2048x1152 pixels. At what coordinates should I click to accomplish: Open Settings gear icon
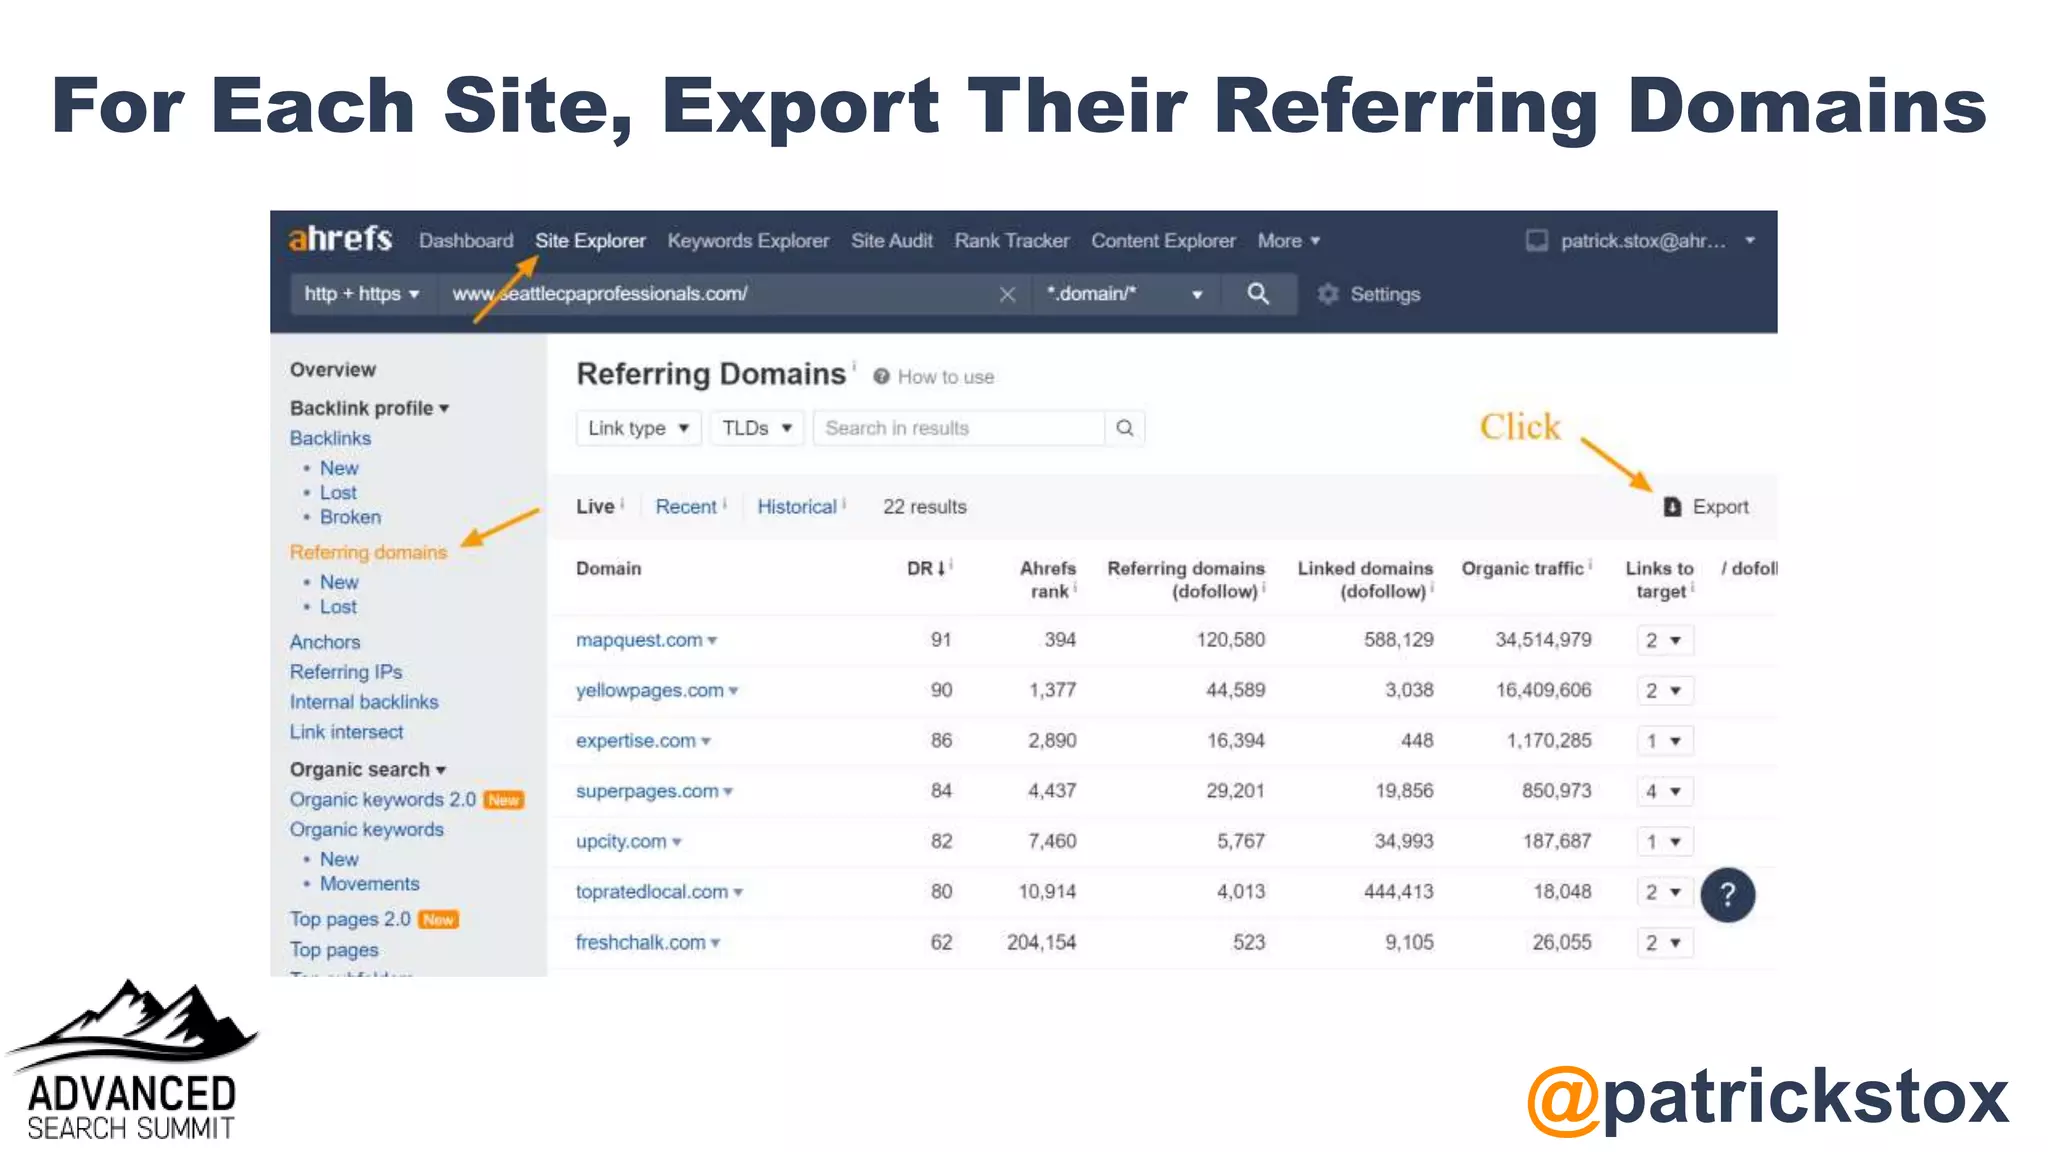[x=1327, y=294]
